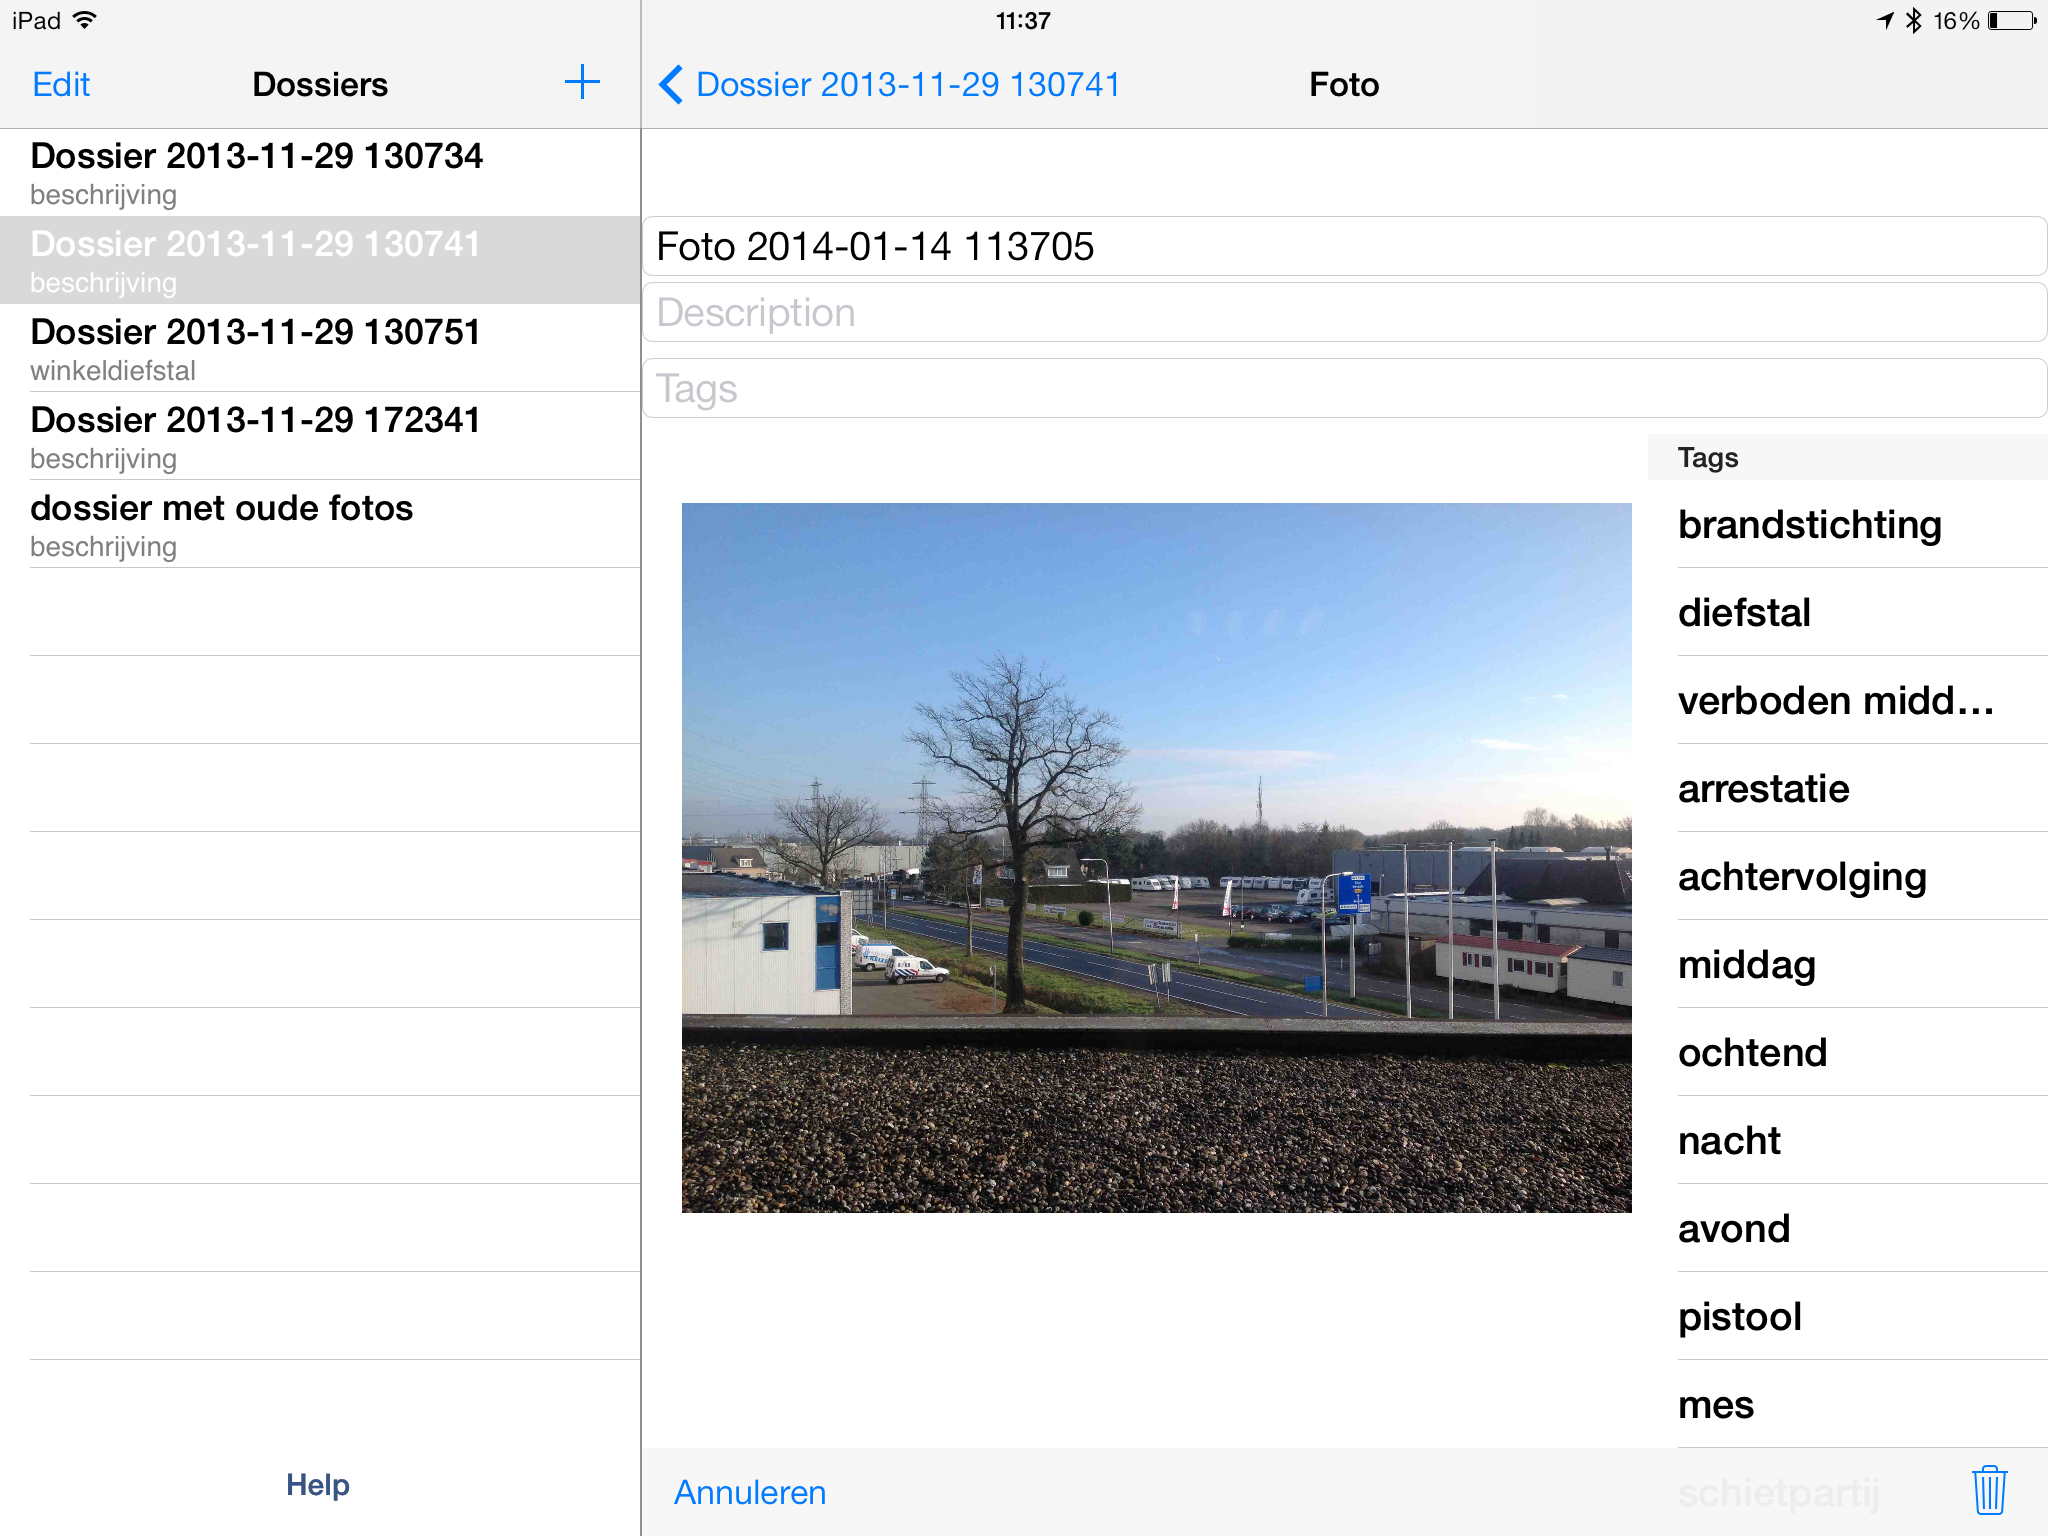Pick the ochtend tag
Image resolution: width=2048 pixels, height=1536 pixels.
[x=1848, y=1052]
